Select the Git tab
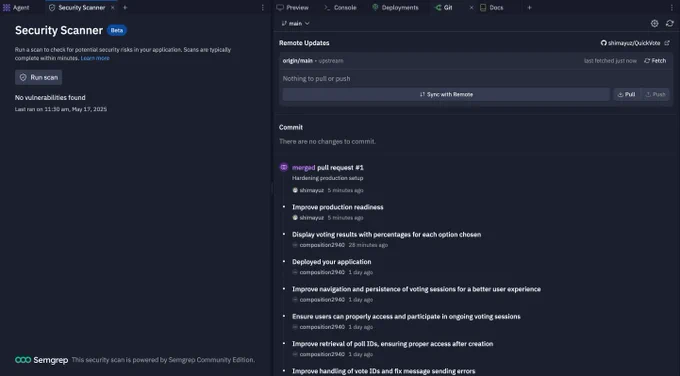 click(444, 7)
